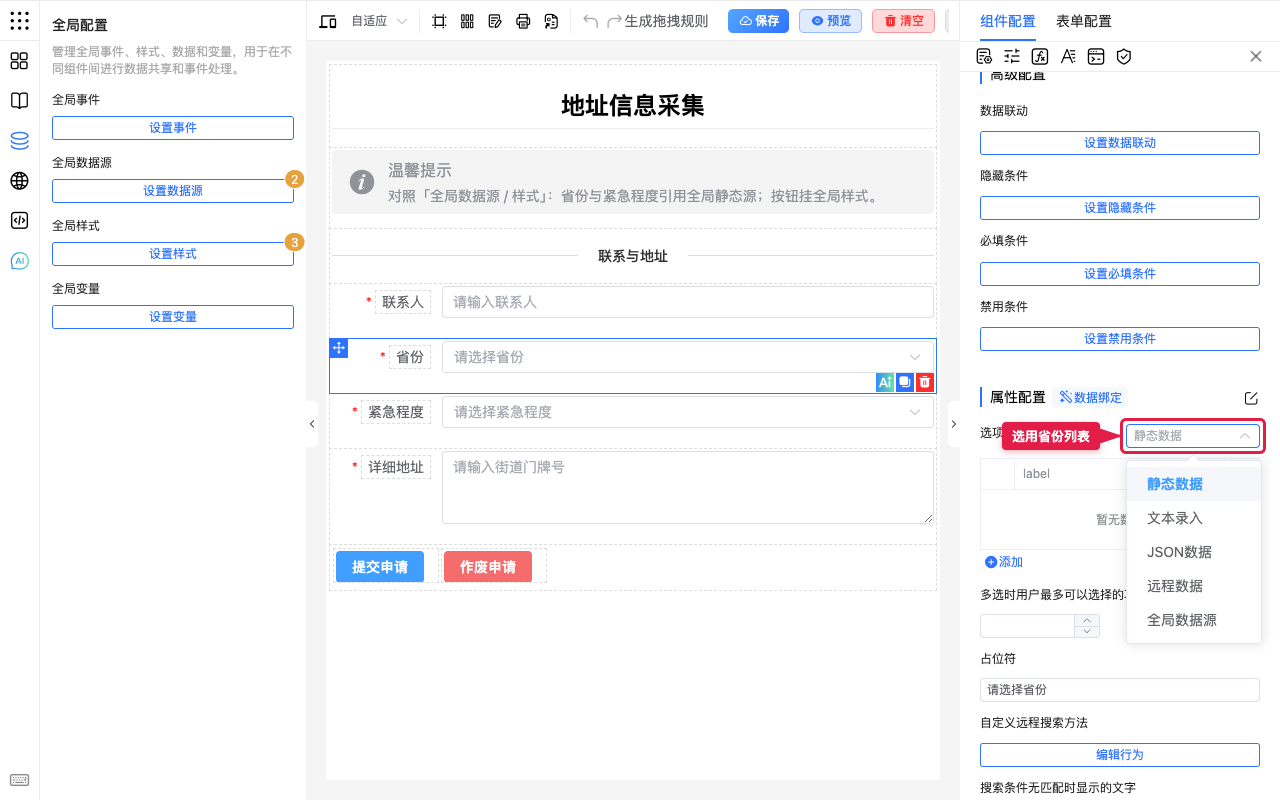Click the 设置样式 button
The height and width of the screenshot is (800, 1280).
tap(173, 254)
